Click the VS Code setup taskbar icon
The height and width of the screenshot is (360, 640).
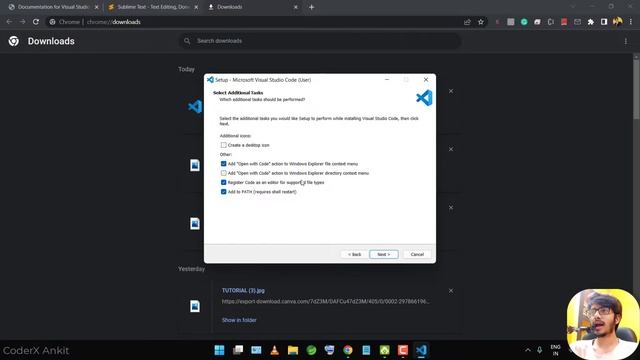[x=421, y=350]
